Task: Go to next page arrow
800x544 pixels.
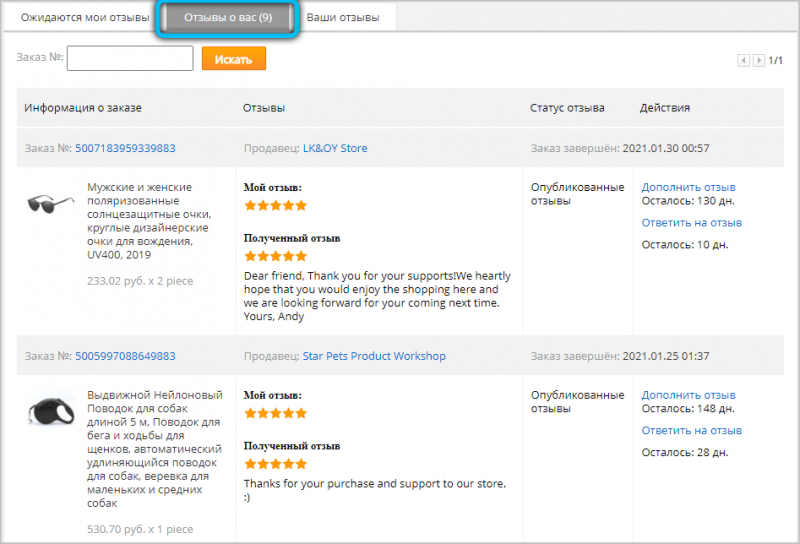Action: coord(759,60)
